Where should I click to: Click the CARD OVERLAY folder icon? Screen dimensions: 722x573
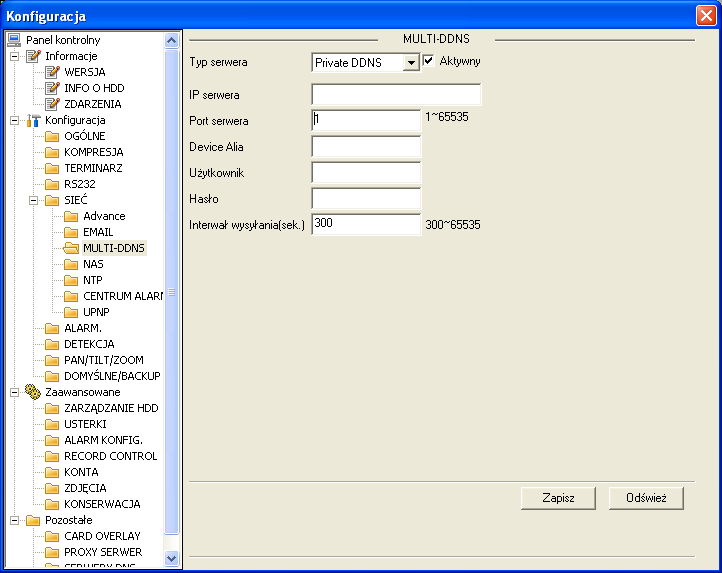pyautogui.click(x=52, y=537)
